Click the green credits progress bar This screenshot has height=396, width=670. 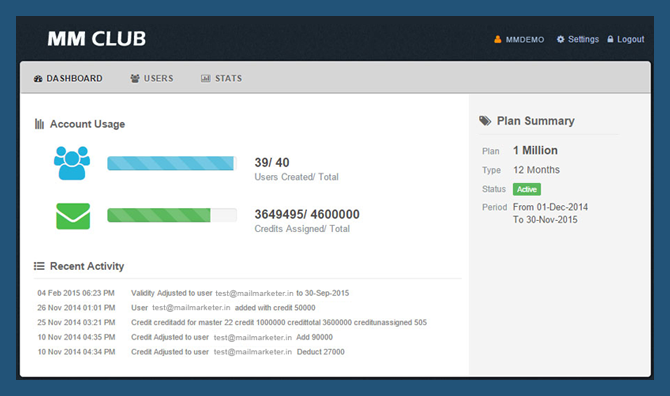[x=172, y=215]
